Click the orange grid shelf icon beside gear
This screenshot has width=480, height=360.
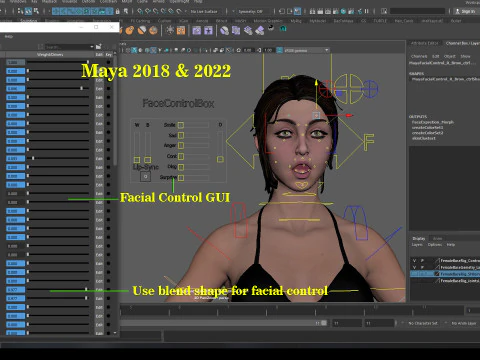coord(181,31)
